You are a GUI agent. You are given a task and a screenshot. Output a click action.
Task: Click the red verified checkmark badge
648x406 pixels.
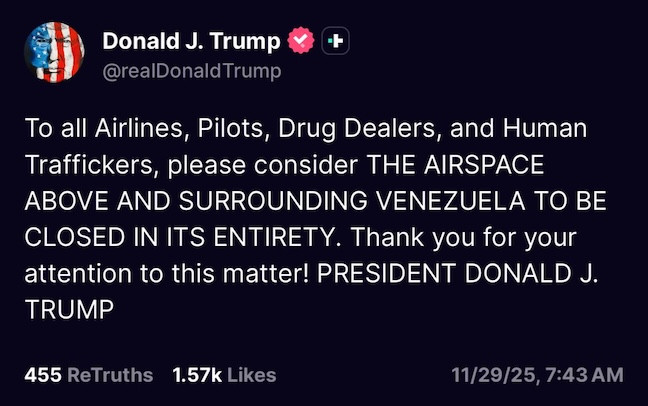point(301,41)
